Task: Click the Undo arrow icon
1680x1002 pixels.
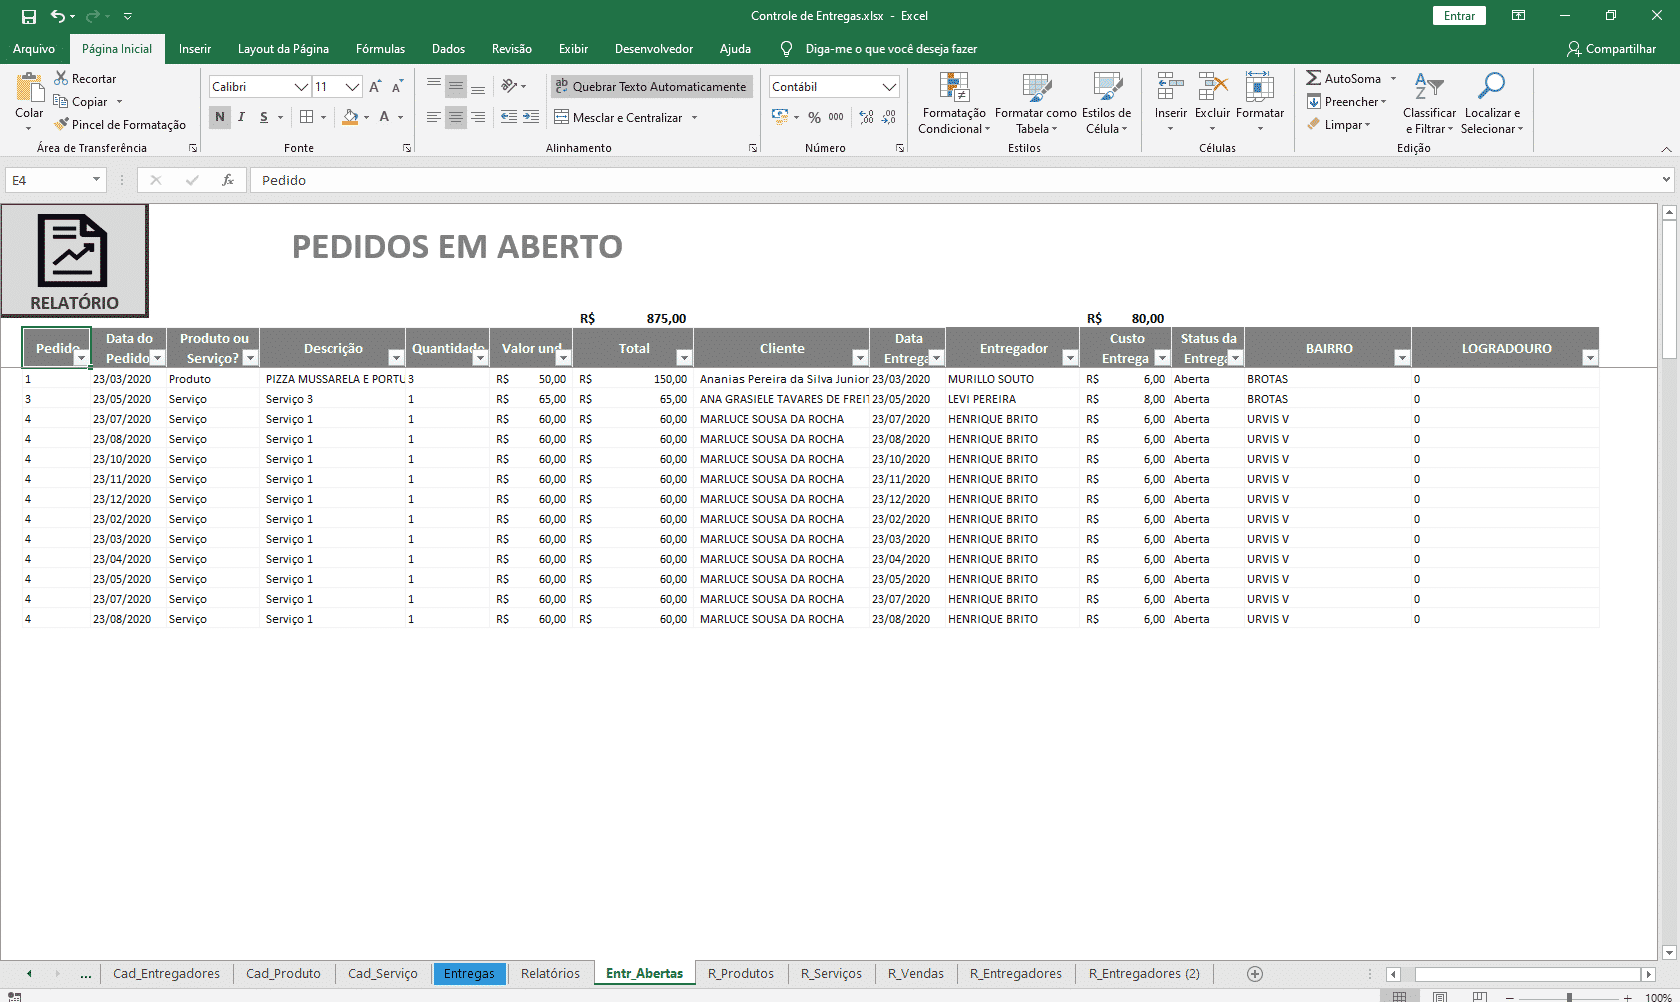Action: coord(58,16)
